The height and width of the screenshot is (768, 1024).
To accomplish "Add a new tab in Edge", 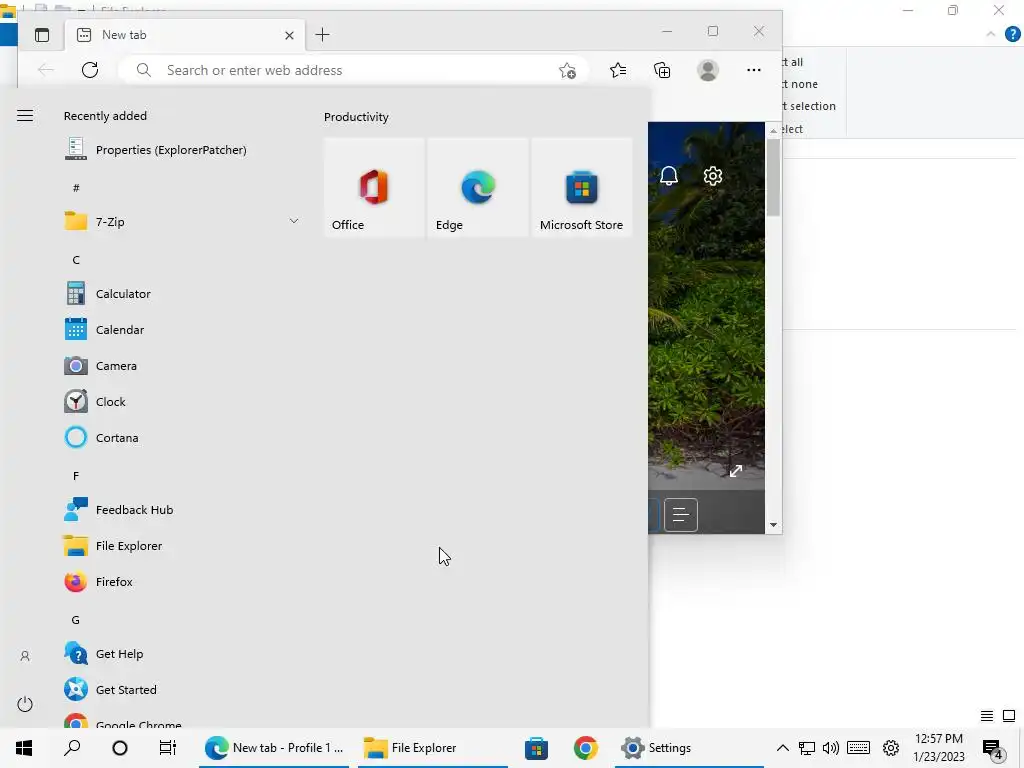I will (x=323, y=35).
